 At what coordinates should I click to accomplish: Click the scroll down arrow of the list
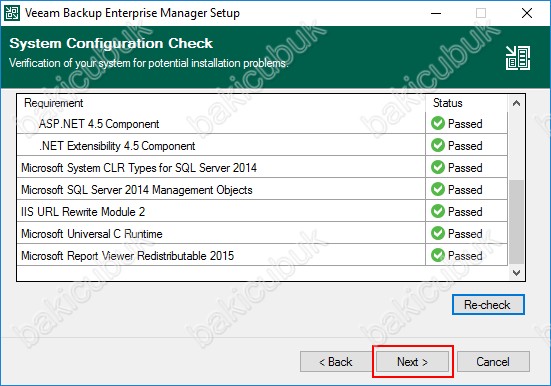(516, 272)
